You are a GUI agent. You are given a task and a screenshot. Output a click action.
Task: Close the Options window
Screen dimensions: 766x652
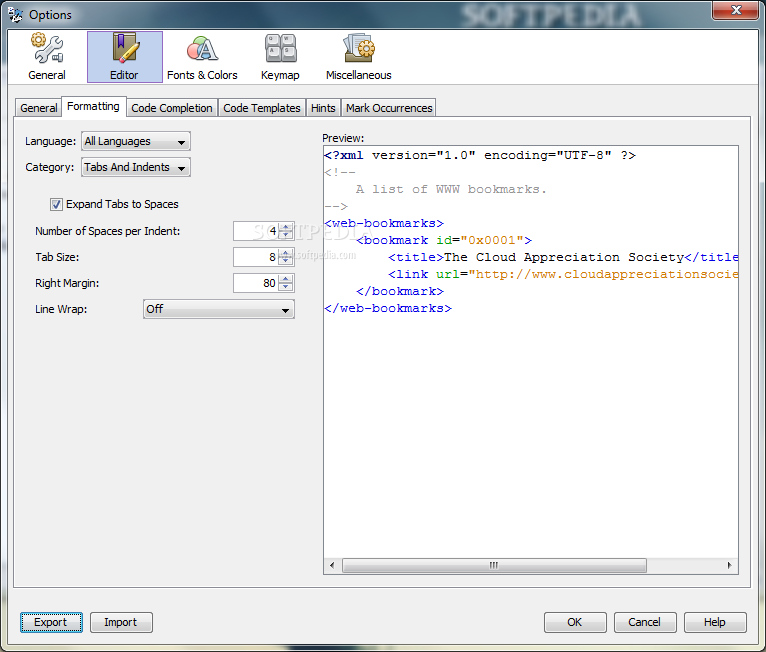pos(736,10)
